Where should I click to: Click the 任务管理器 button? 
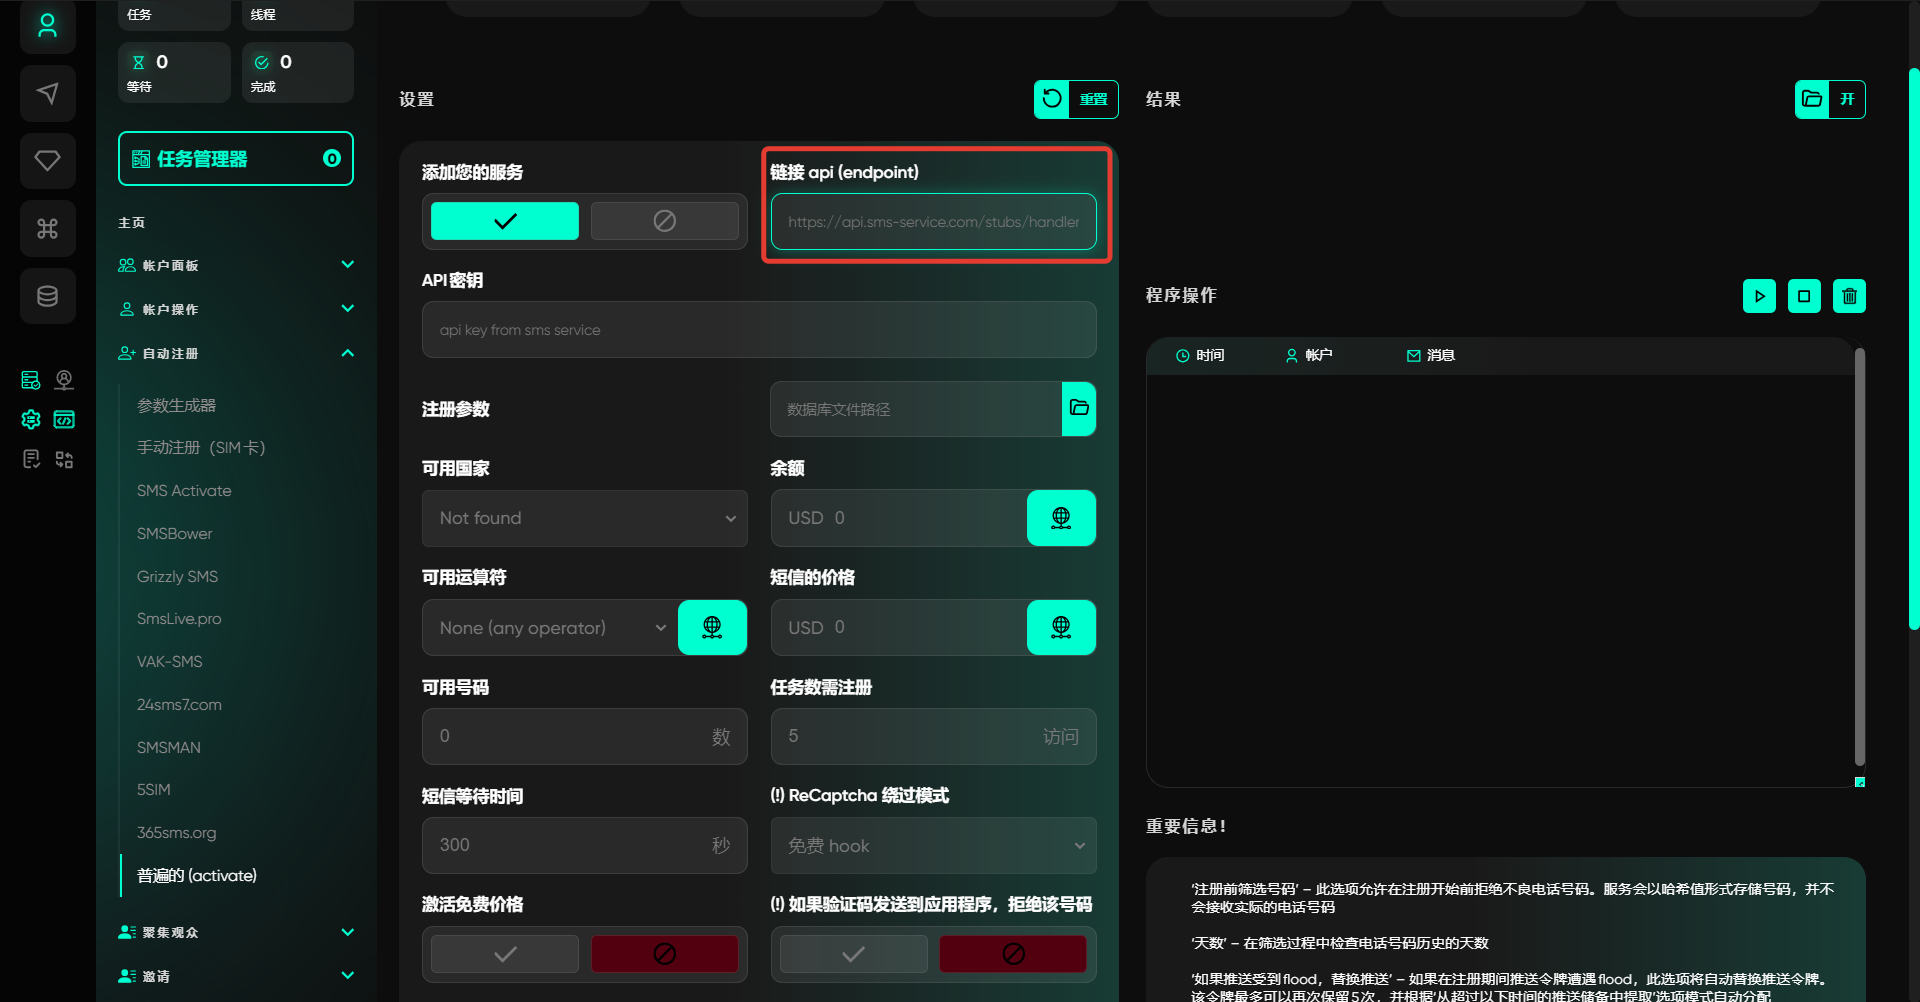[236, 159]
